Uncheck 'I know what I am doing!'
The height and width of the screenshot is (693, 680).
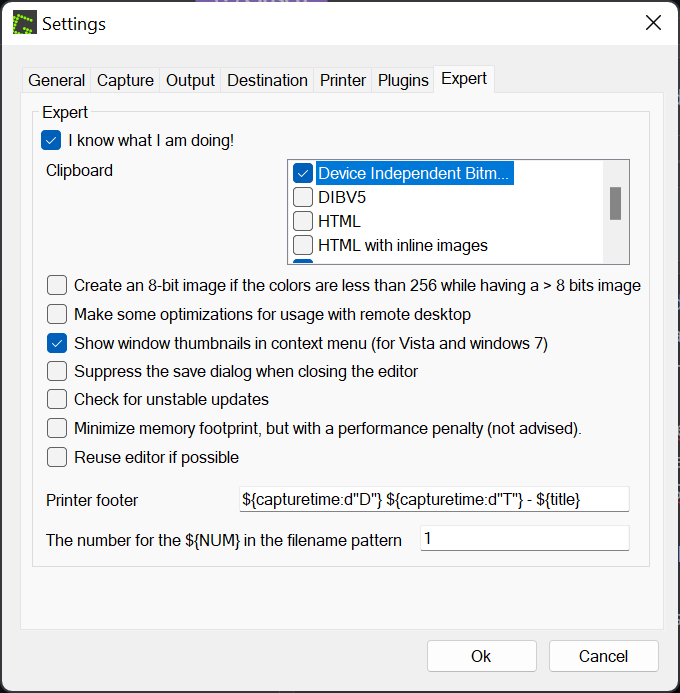[51, 141]
